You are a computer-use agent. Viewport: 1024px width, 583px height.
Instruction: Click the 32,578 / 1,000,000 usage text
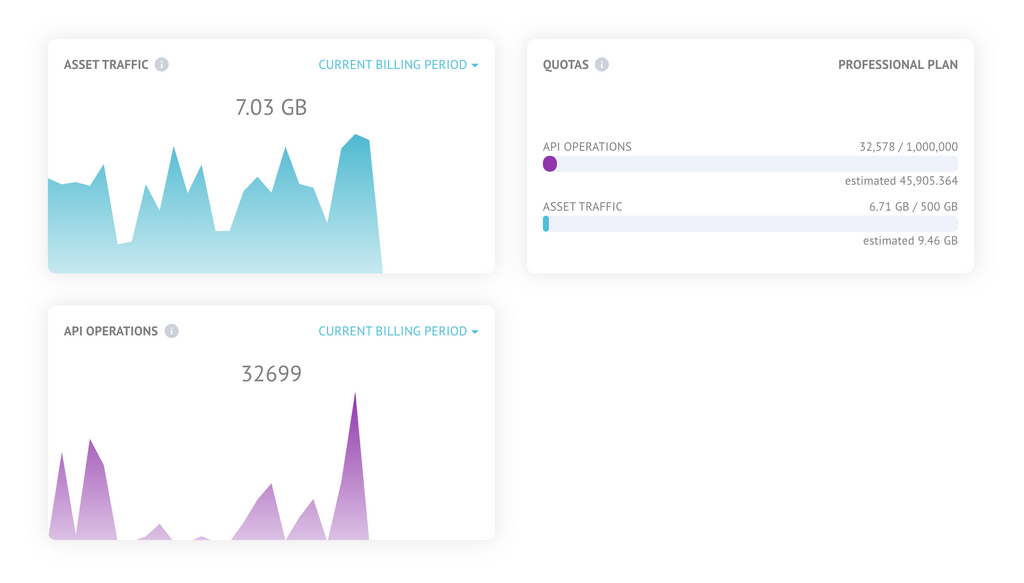tap(908, 147)
